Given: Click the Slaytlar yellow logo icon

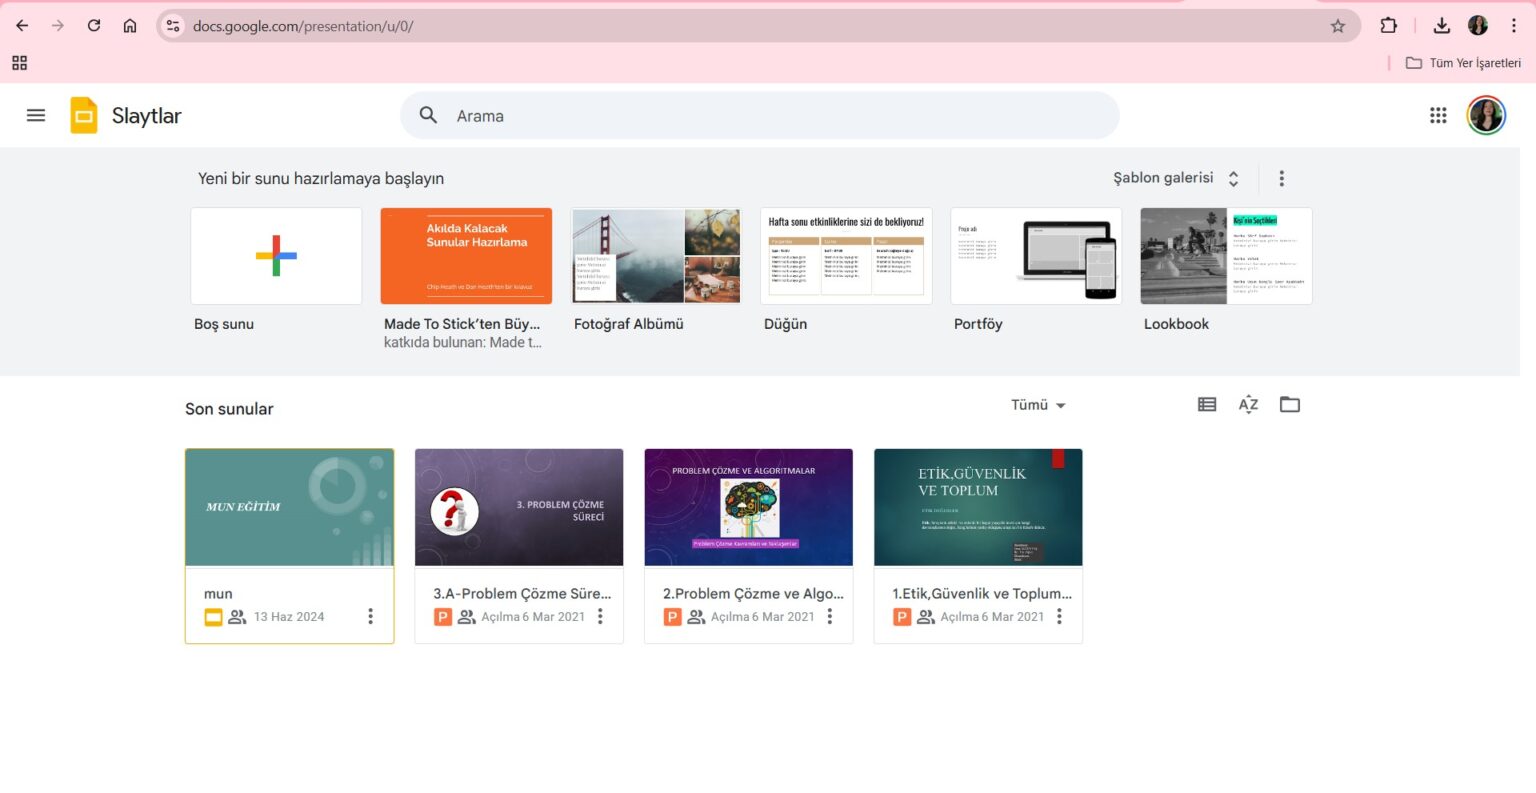Looking at the screenshot, I should [84, 116].
